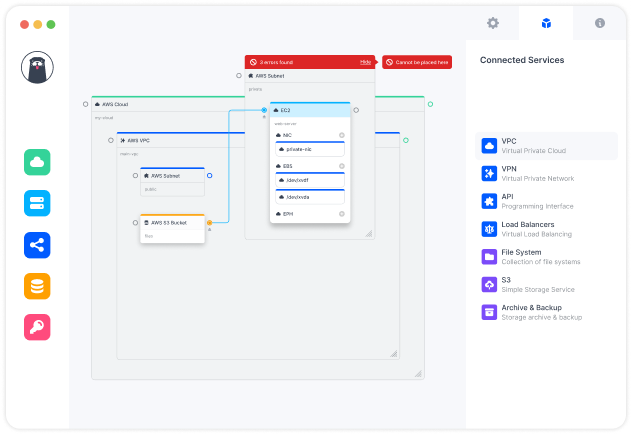Open the blue share/network category in sidebar
632x435 pixels.
pyautogui.click(x=37, y=245)
